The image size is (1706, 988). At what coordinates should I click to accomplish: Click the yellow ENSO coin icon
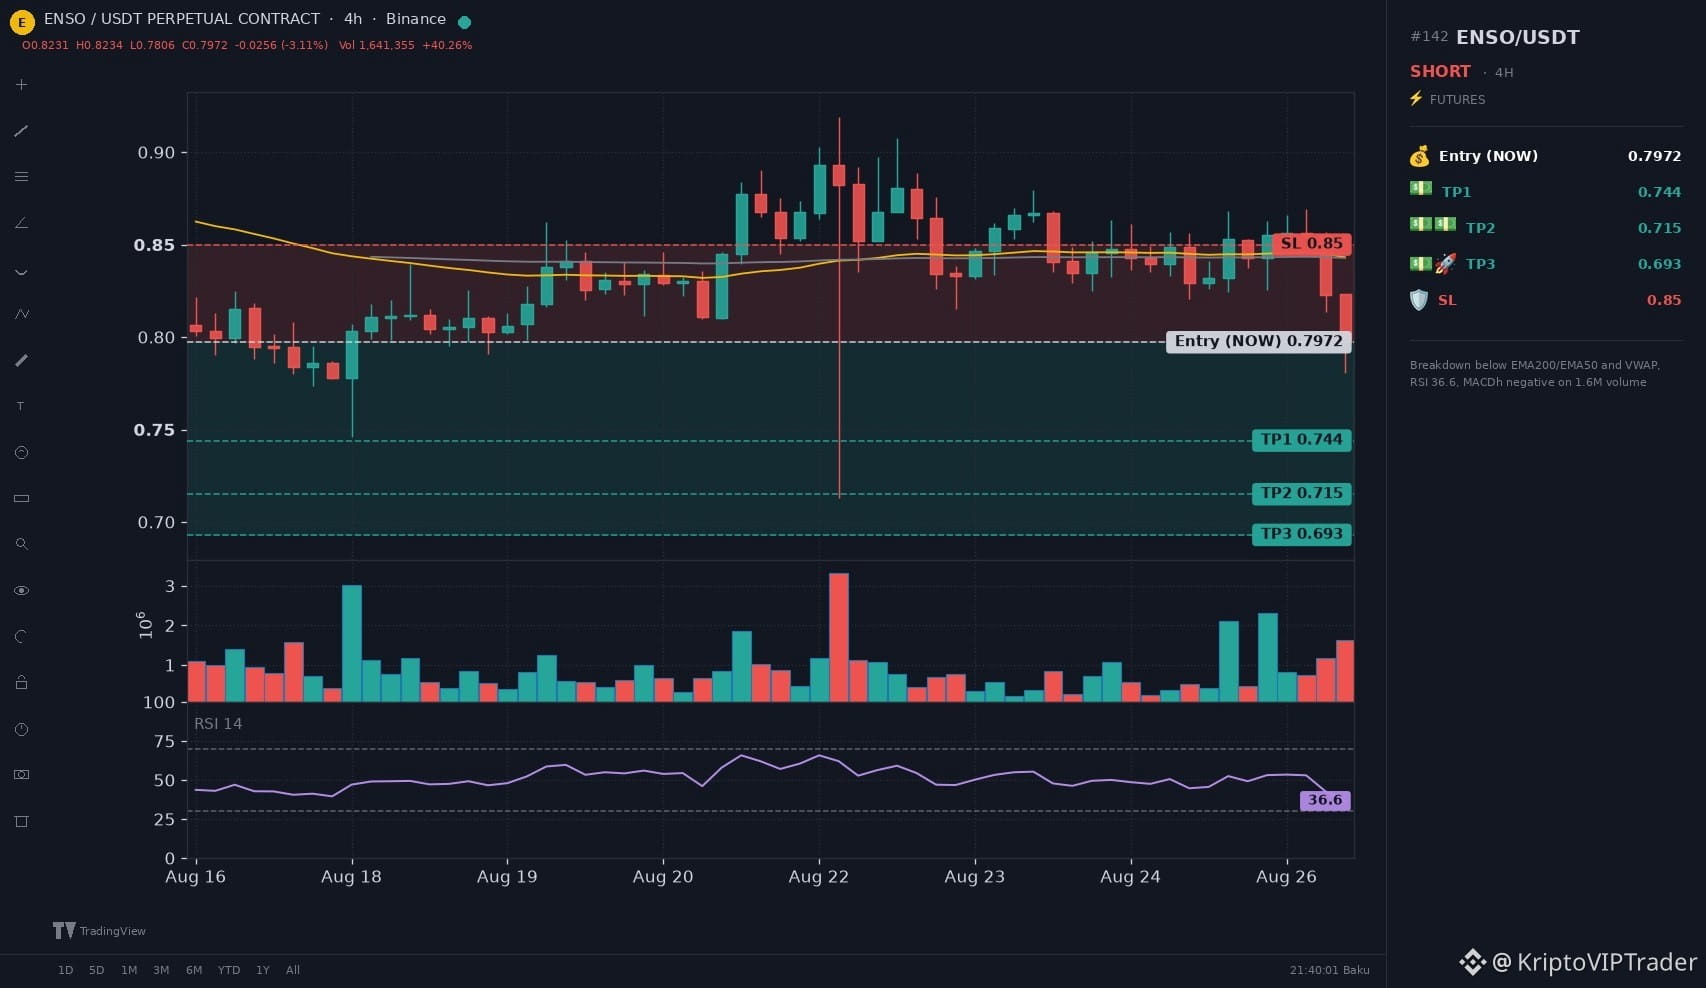coord(21,21)
